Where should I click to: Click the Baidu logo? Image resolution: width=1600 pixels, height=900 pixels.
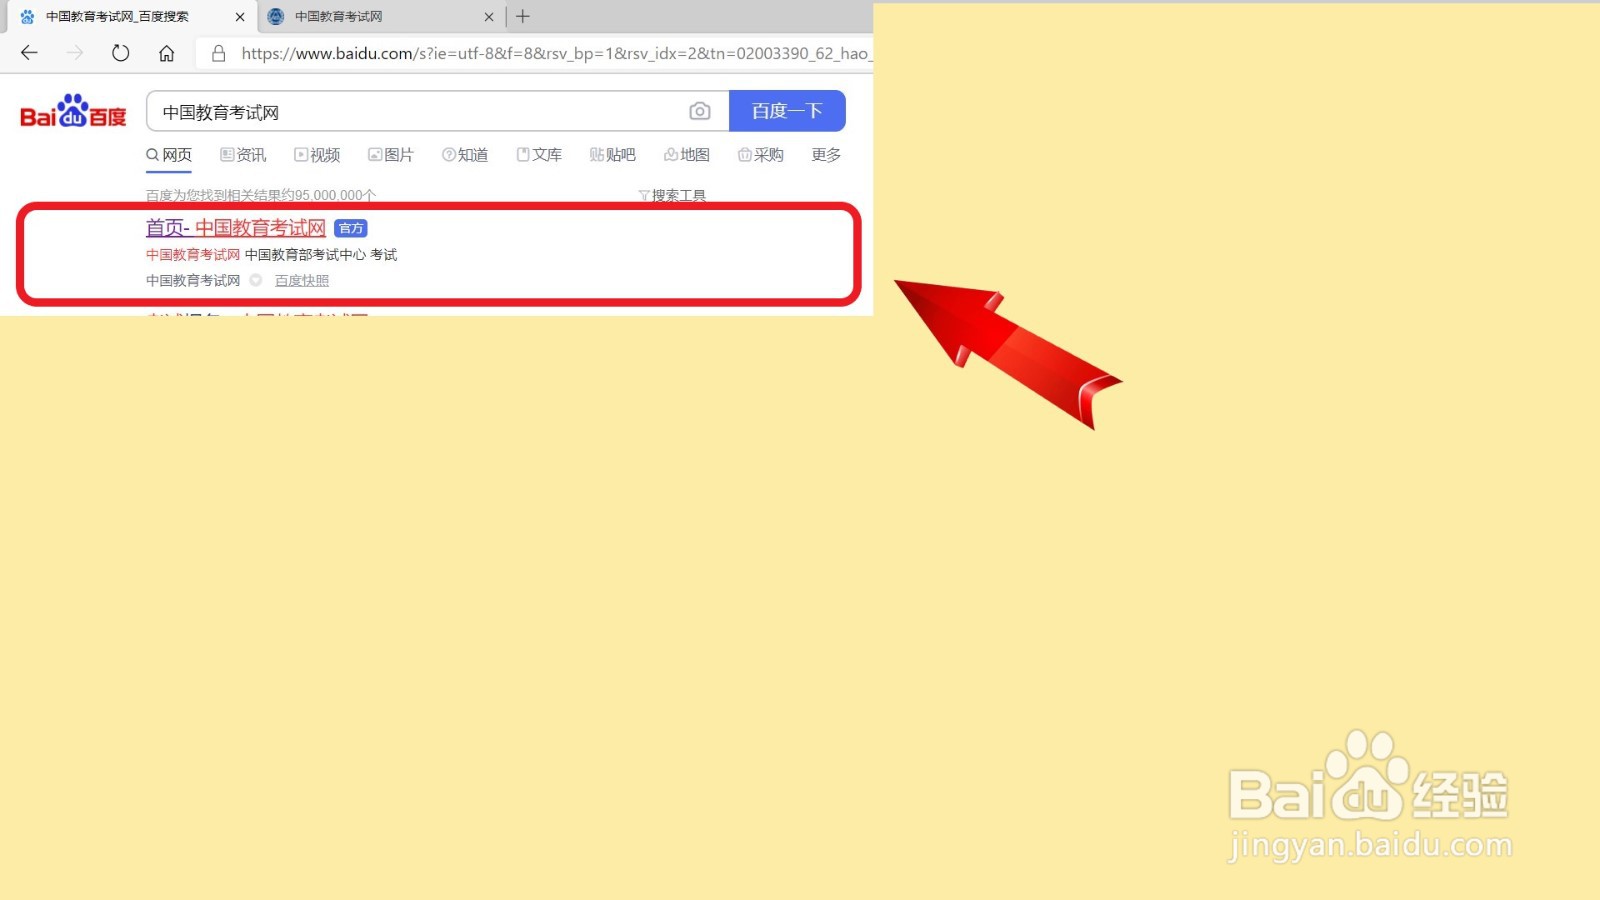click(x=73, y=111)
